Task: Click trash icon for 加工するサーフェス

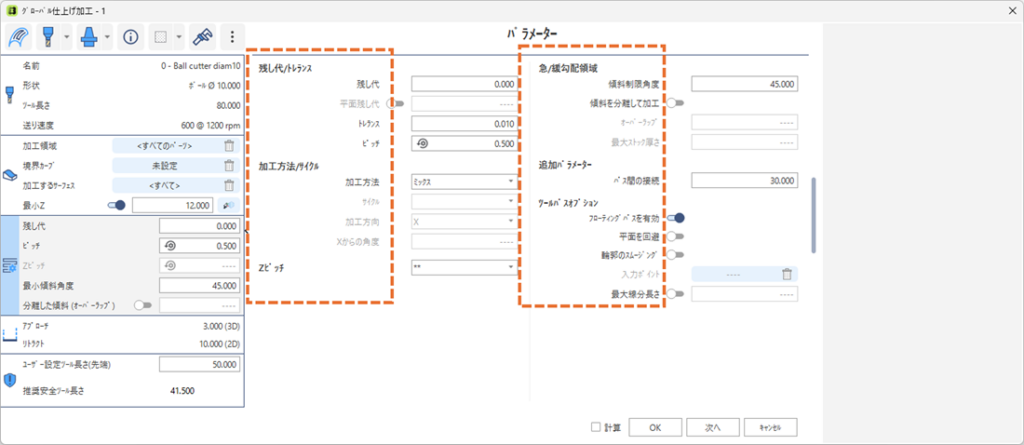Action: tap(228, 185)
